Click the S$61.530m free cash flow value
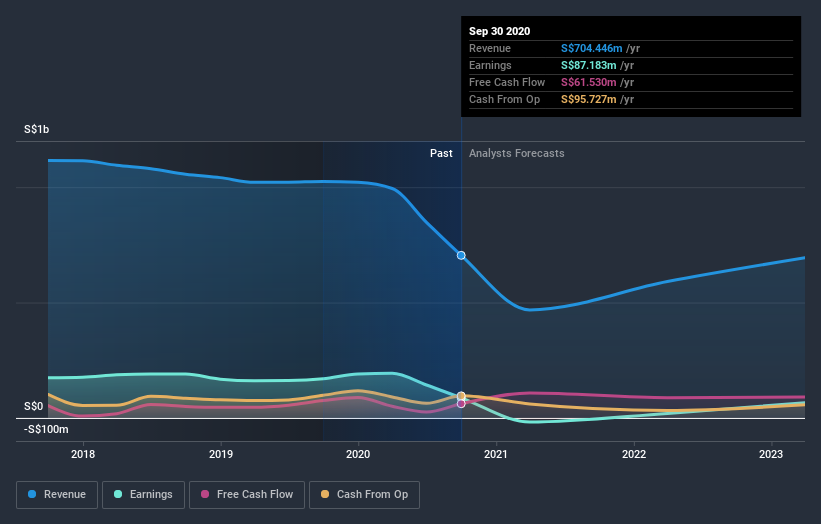This screenshot has height=524, width=821. coord(589,82)
